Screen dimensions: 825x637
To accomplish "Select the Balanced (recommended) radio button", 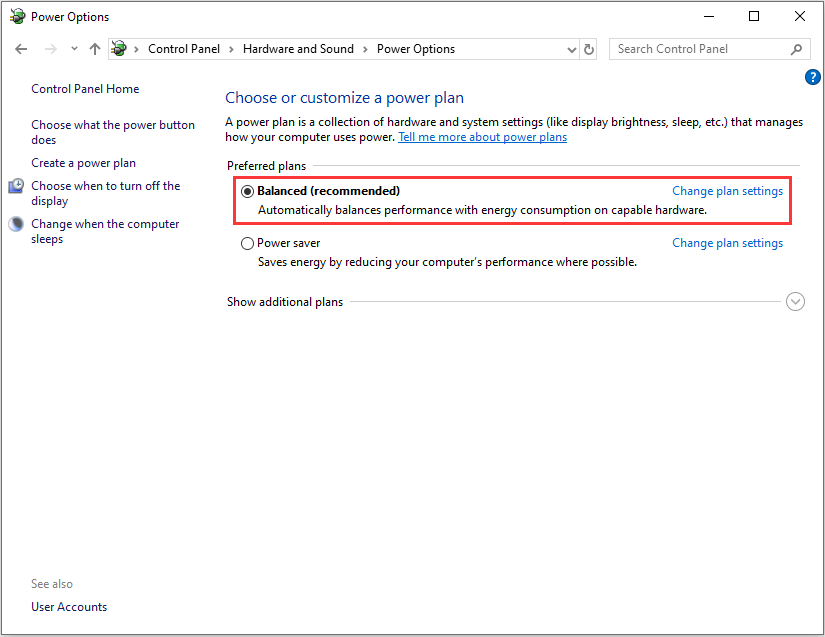I will pyautogui.click(x=247, y=191).
